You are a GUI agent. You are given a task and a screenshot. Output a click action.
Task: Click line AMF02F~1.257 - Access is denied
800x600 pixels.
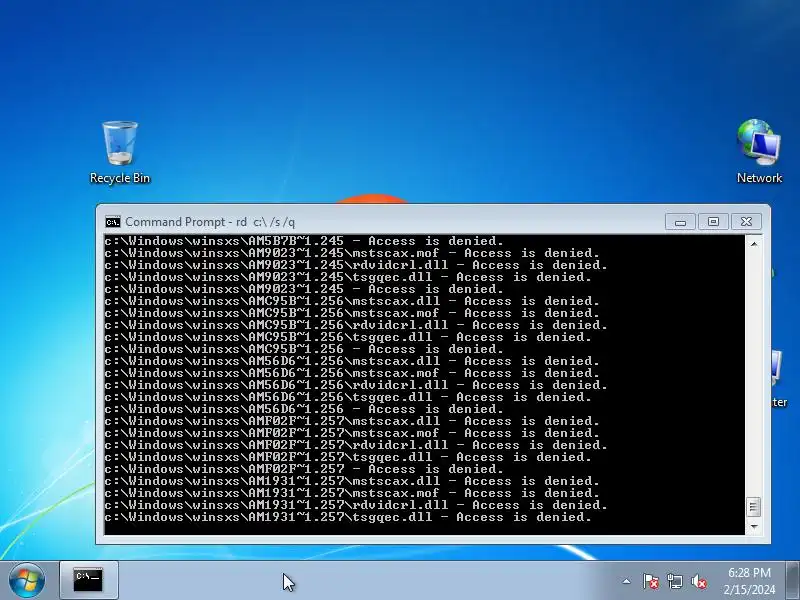coord(304,469)
